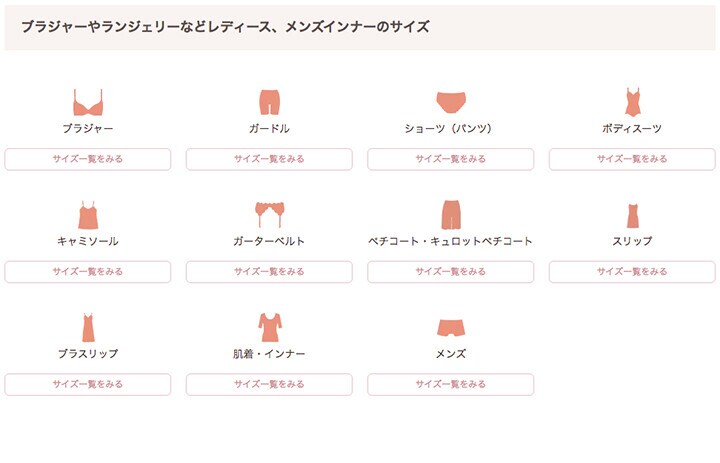The image size is (720, 463).
Task: Click the bra (ブラジャー) icon
Action: (88, 102)
